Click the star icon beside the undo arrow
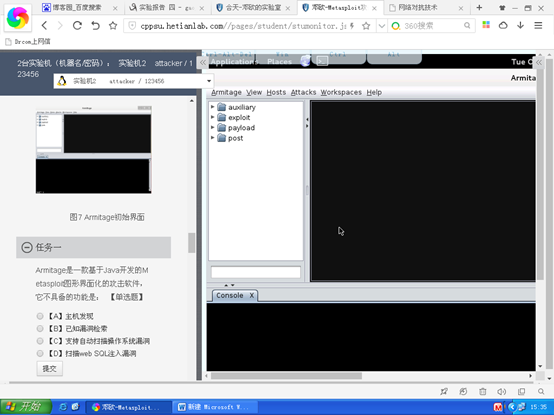This screenshot has width=554, height=415. click(113, 25)
